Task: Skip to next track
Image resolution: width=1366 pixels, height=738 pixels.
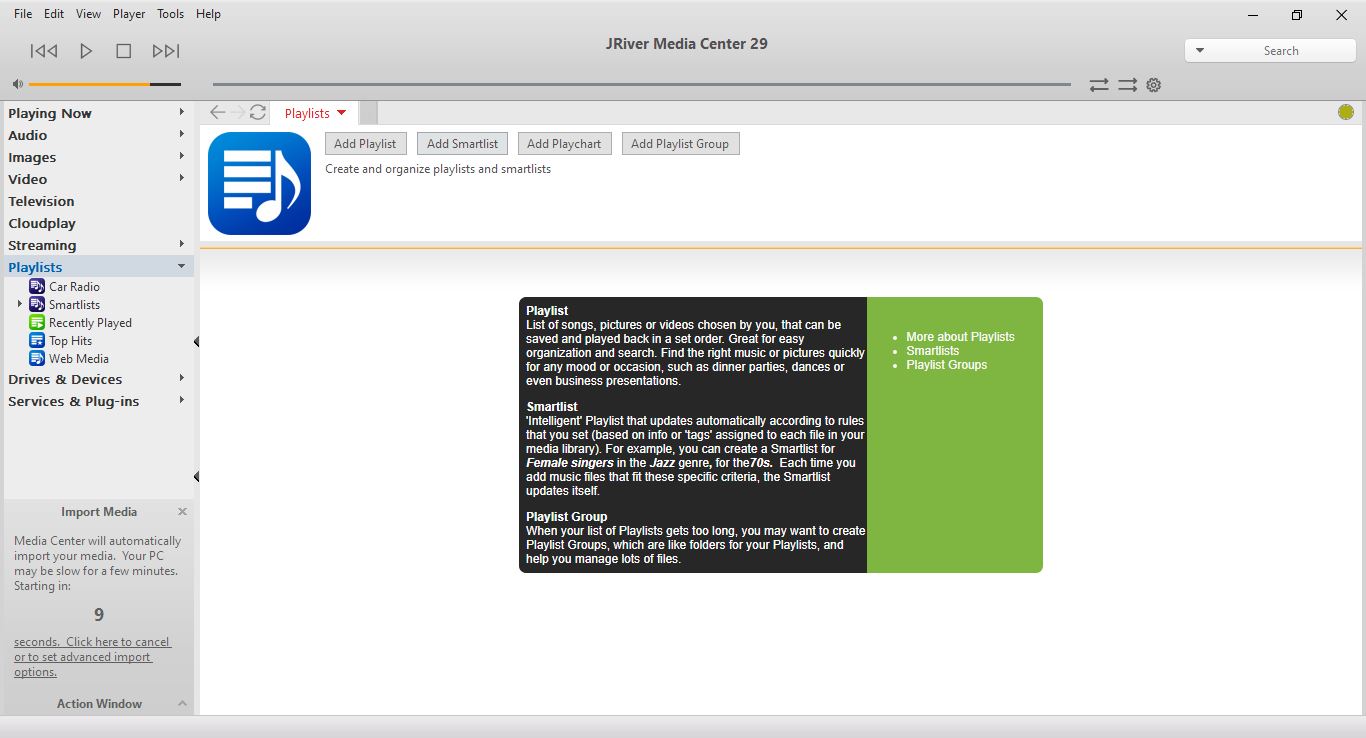Action: pyautogui.click(x=166, y=51)
